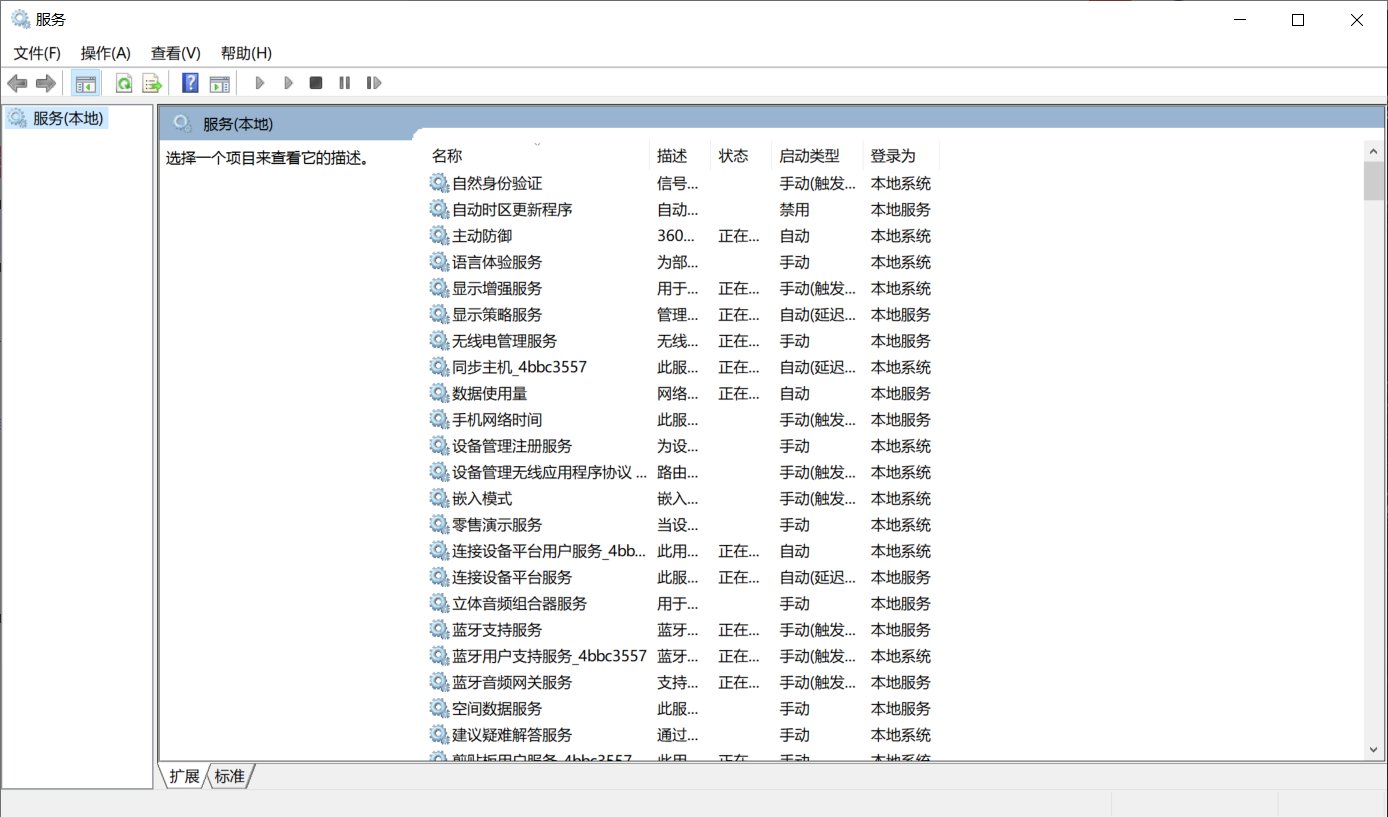Click the scrollbar up arrow in services list
Screen dimensions: 1388x817
coord(1374,151)
